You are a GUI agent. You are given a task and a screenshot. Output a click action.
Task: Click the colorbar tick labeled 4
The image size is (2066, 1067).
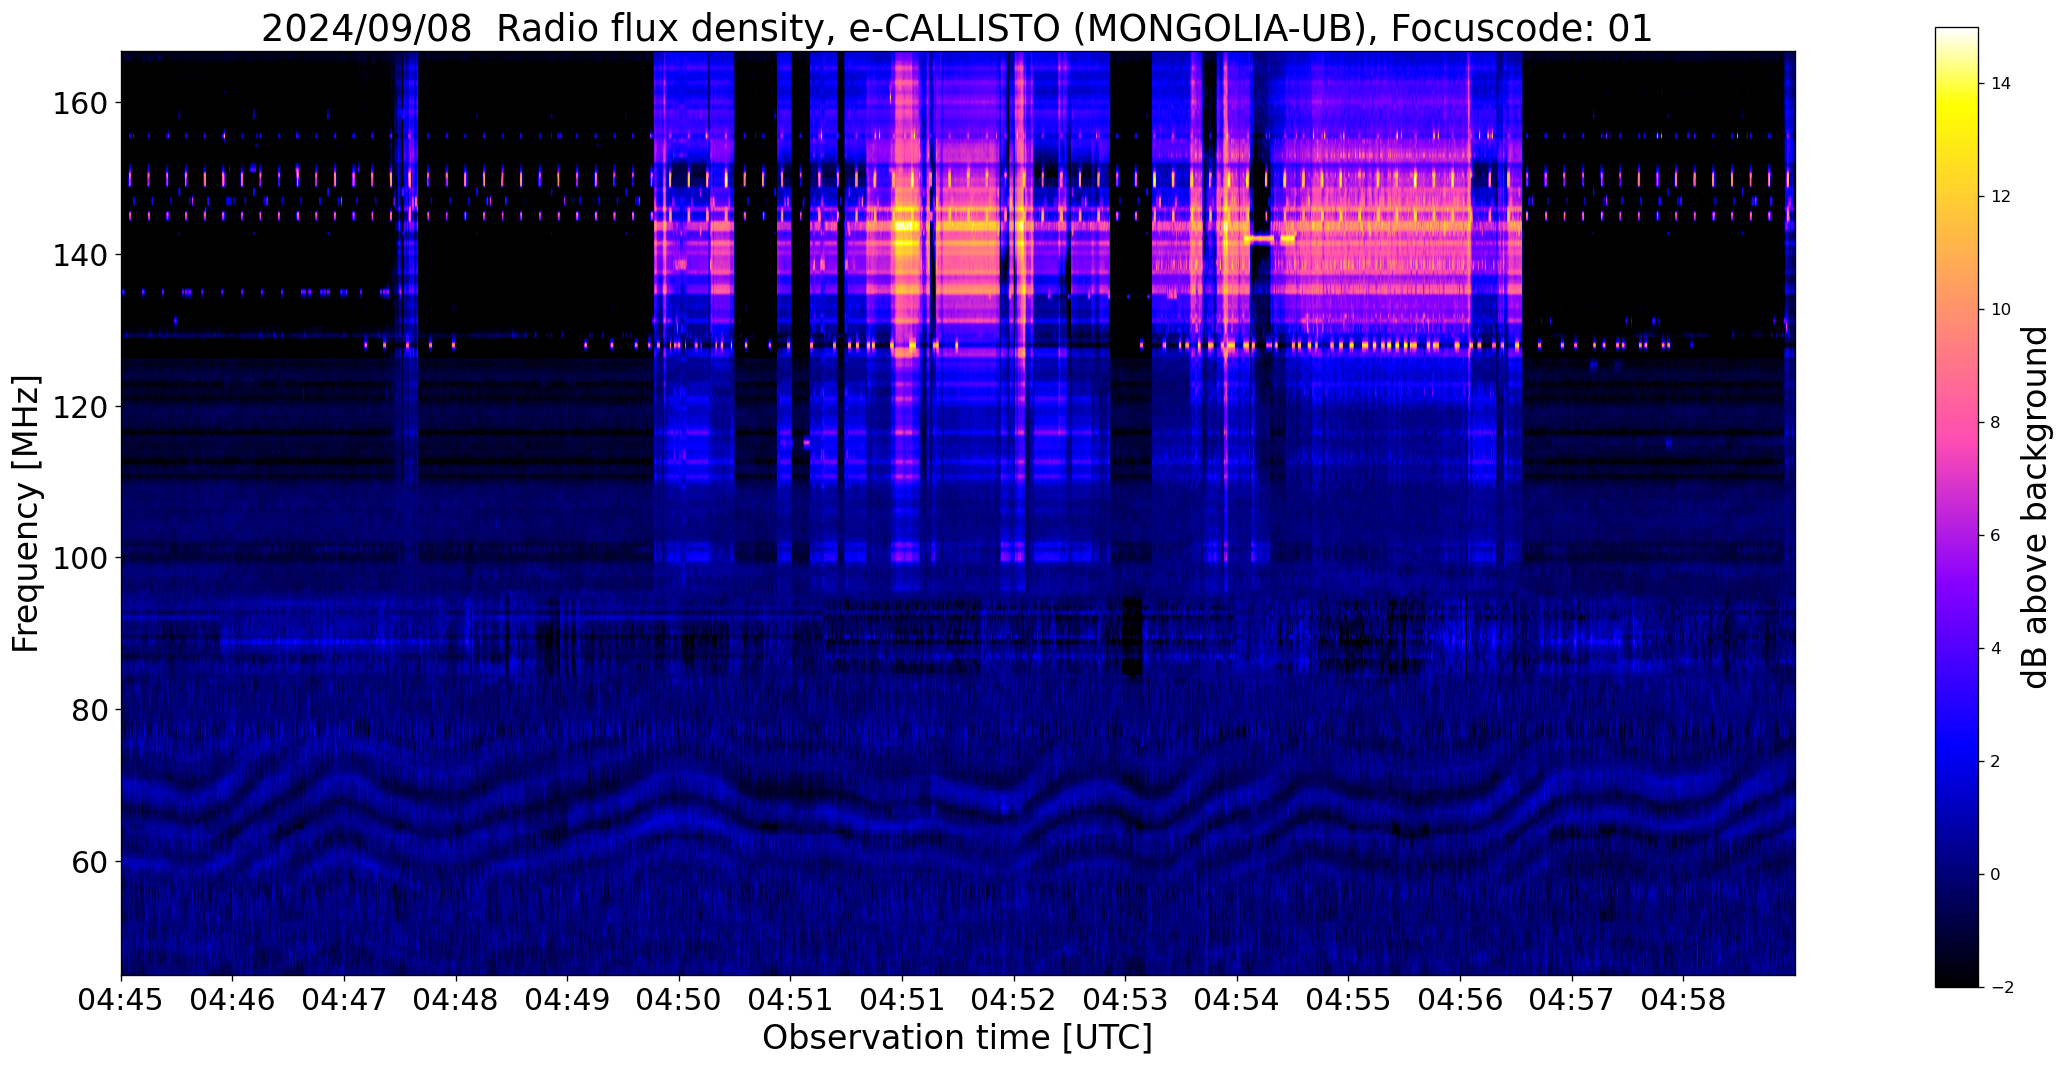[1996, 649]
